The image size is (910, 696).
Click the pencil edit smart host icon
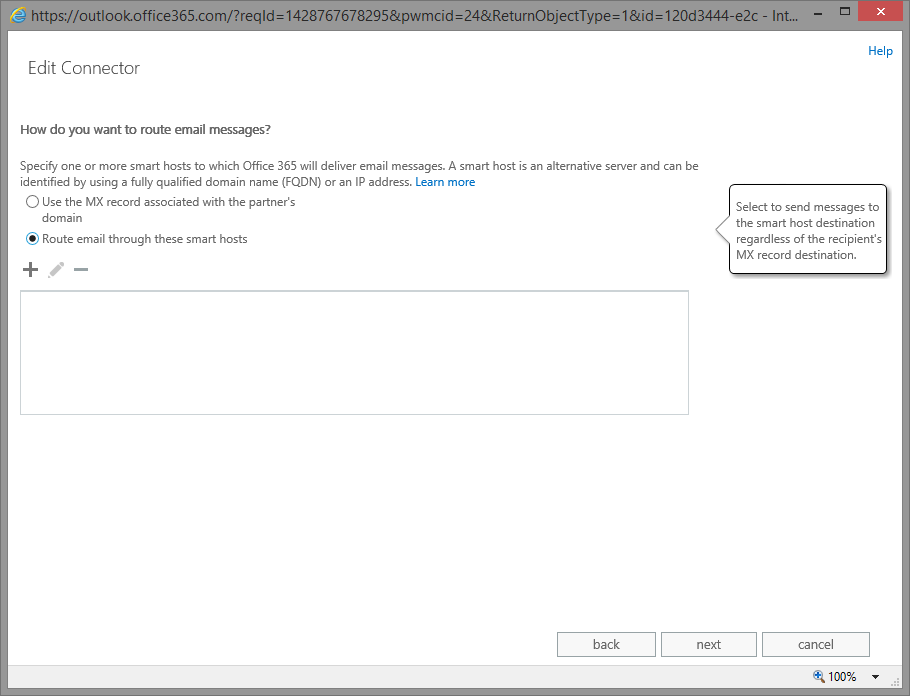(x=56, y=270)
